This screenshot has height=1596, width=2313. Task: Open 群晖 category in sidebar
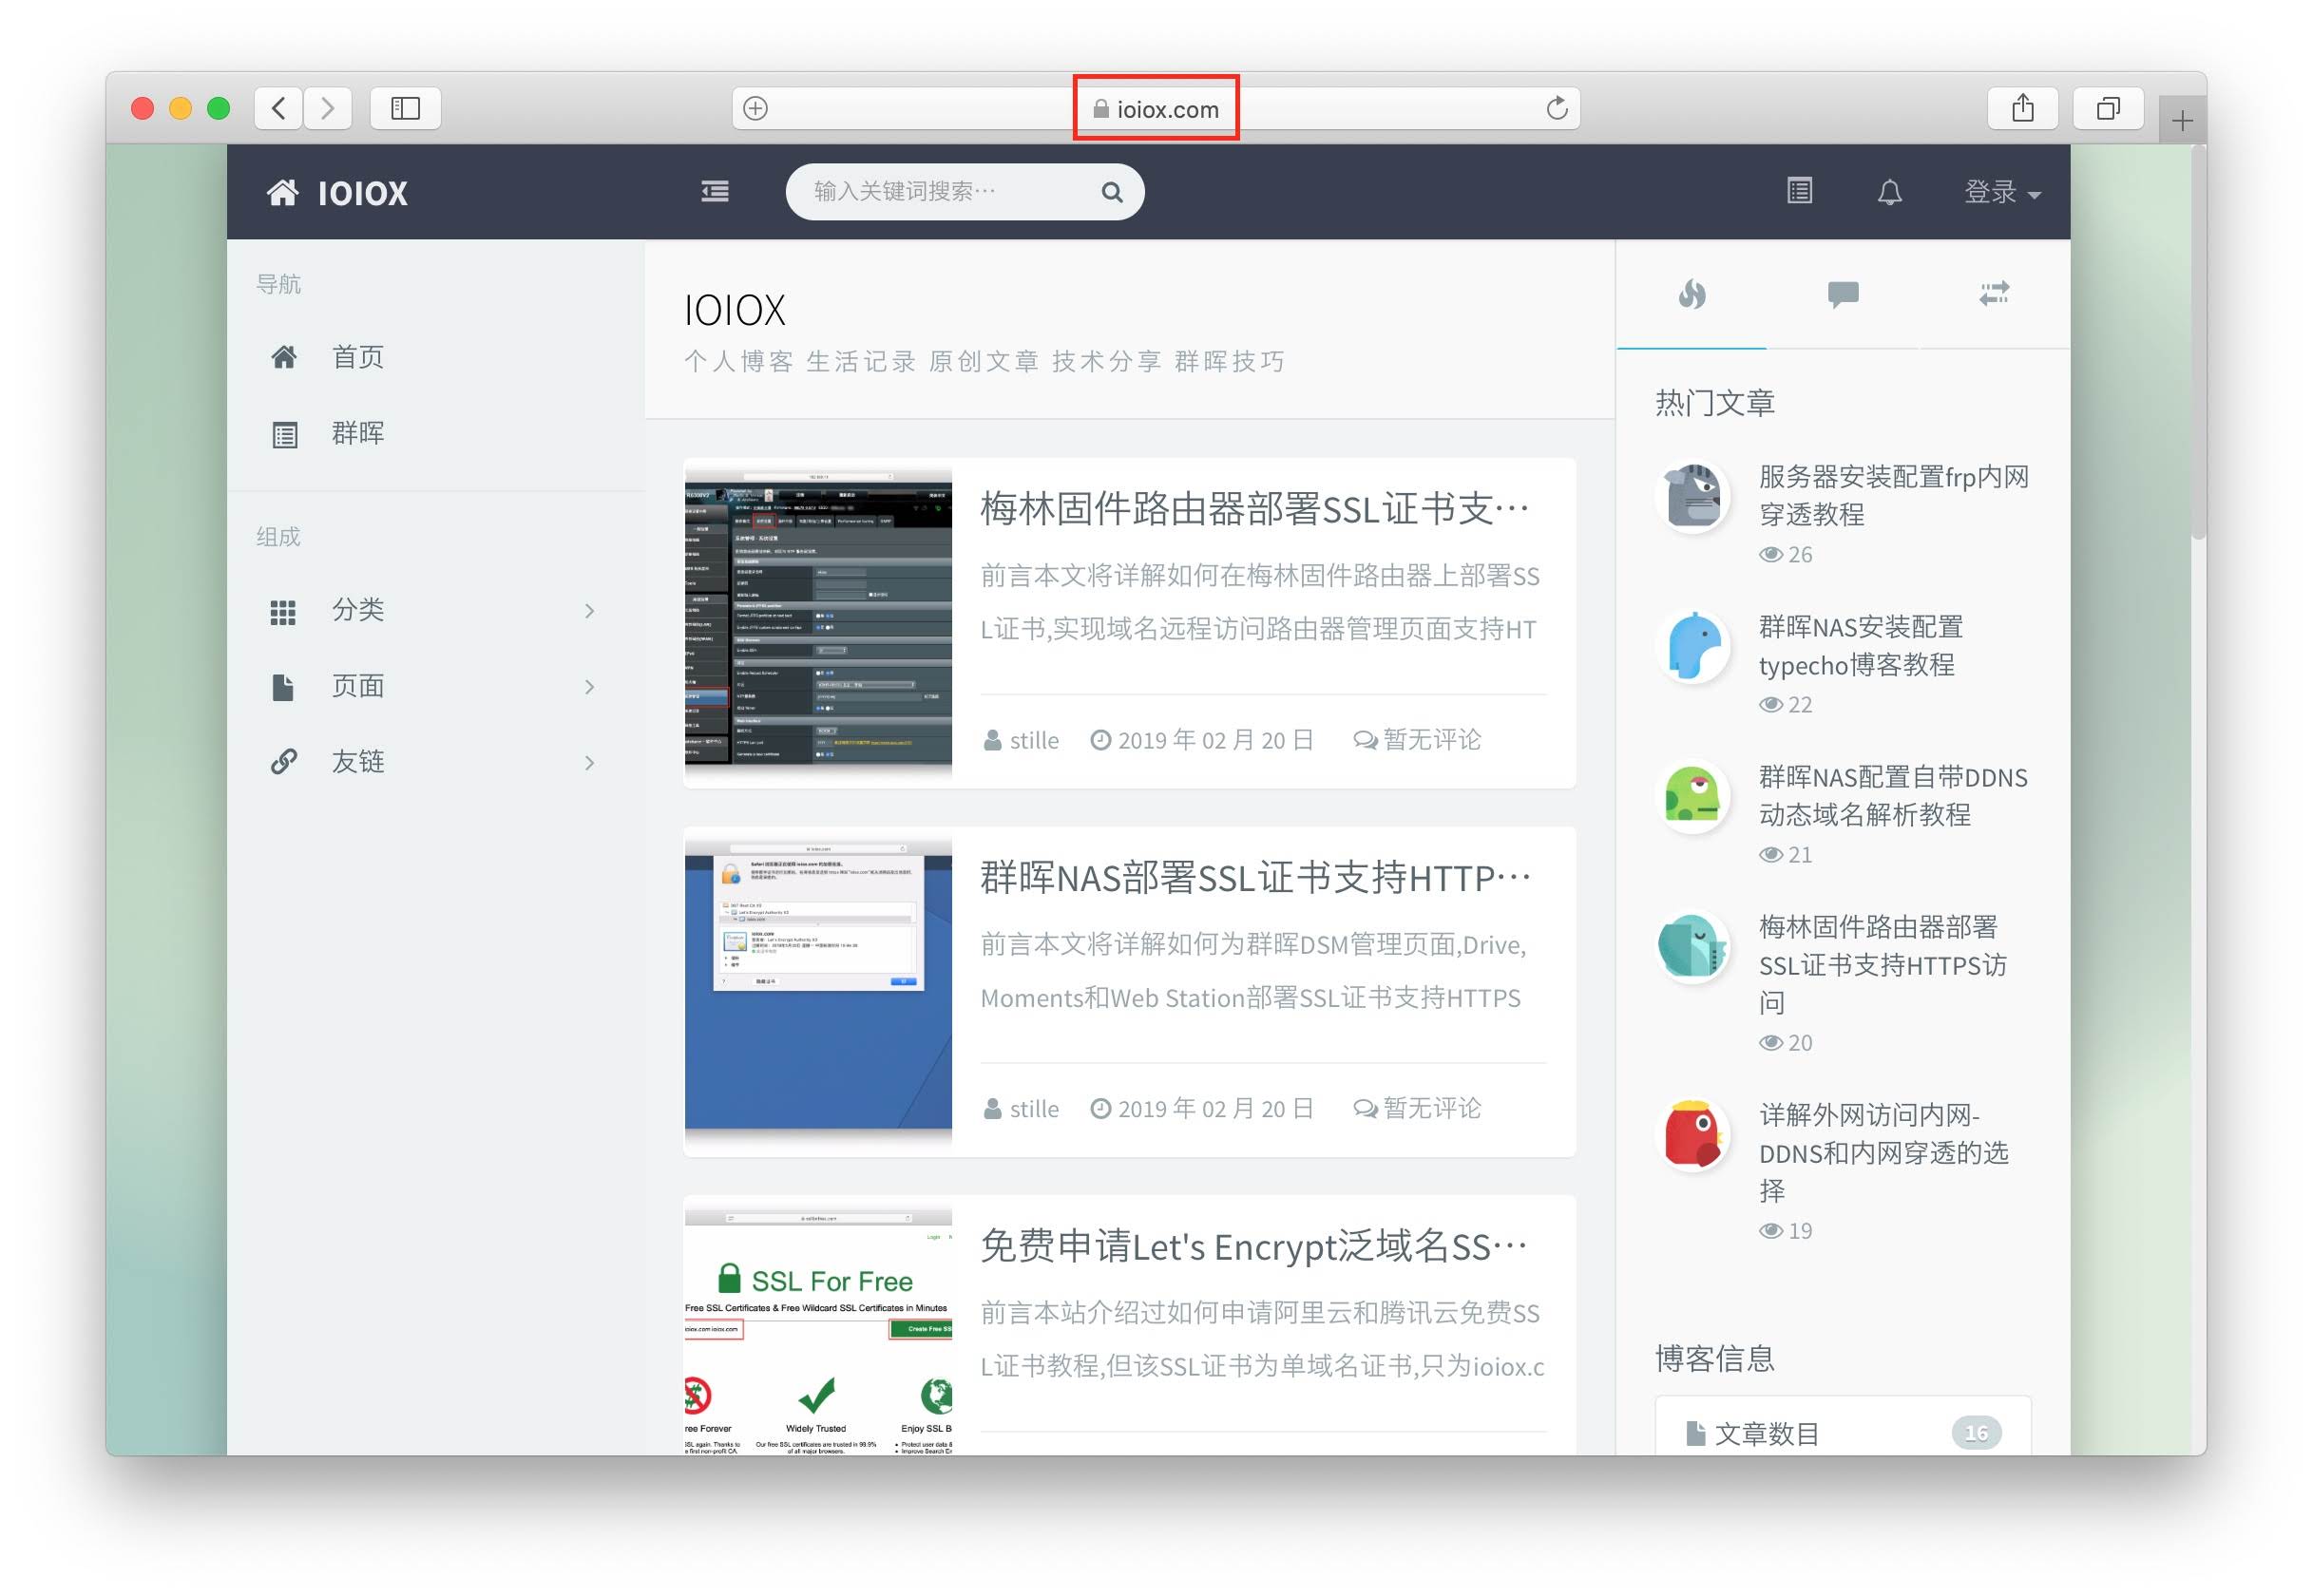click(x=357, y=433)
